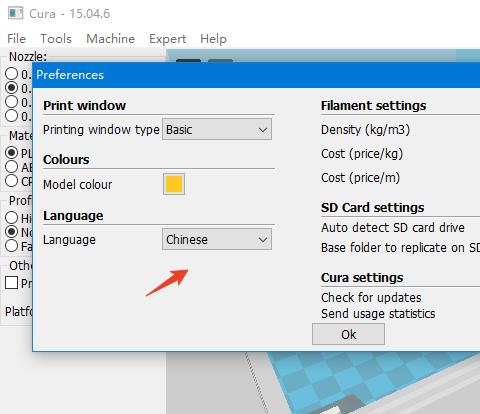The image size is (480, 414).
Task: Click the Cost (price/m) label
Action: click(360, 178)
